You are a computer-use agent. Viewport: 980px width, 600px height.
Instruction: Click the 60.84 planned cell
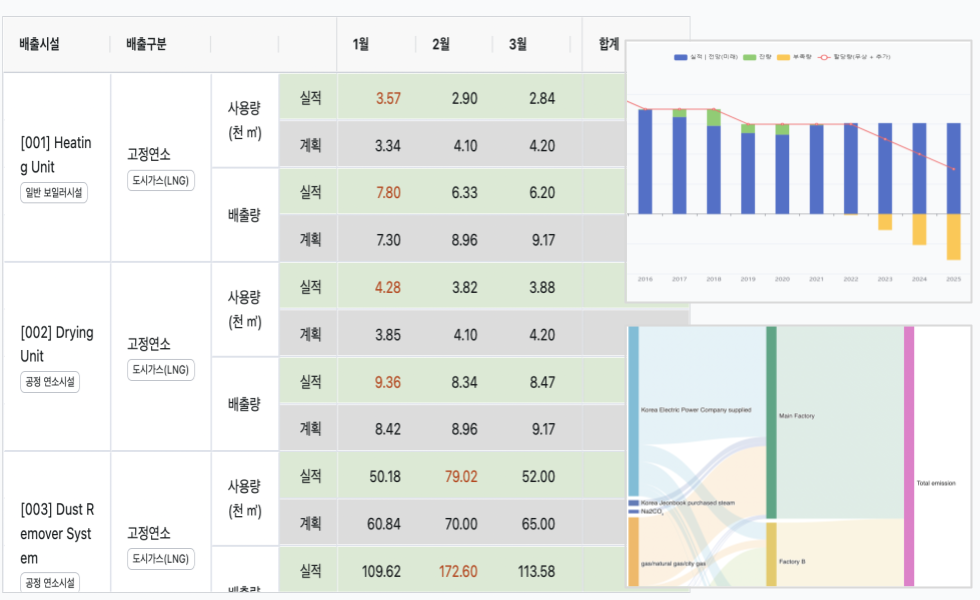[384, 524]
